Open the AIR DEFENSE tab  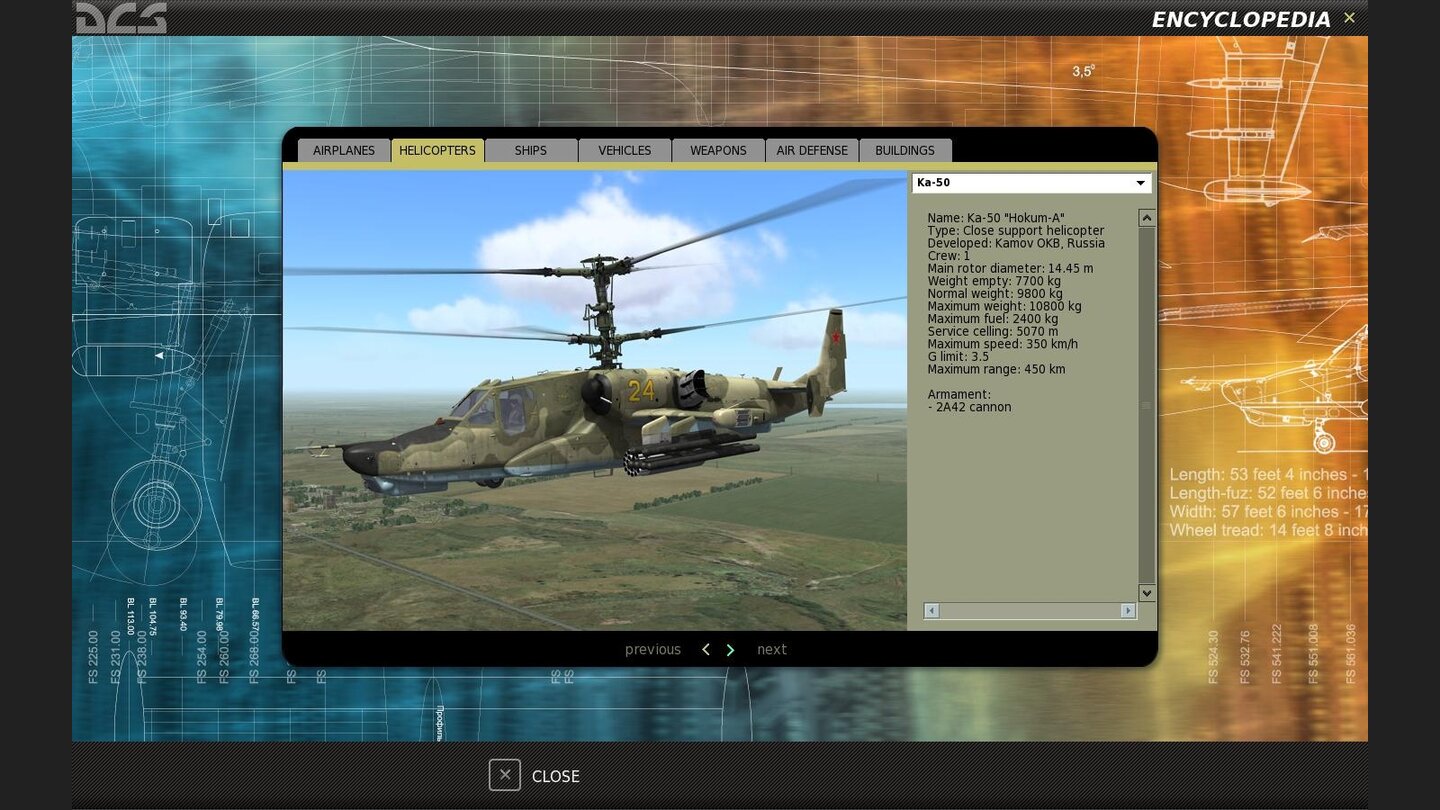point(812,150)
